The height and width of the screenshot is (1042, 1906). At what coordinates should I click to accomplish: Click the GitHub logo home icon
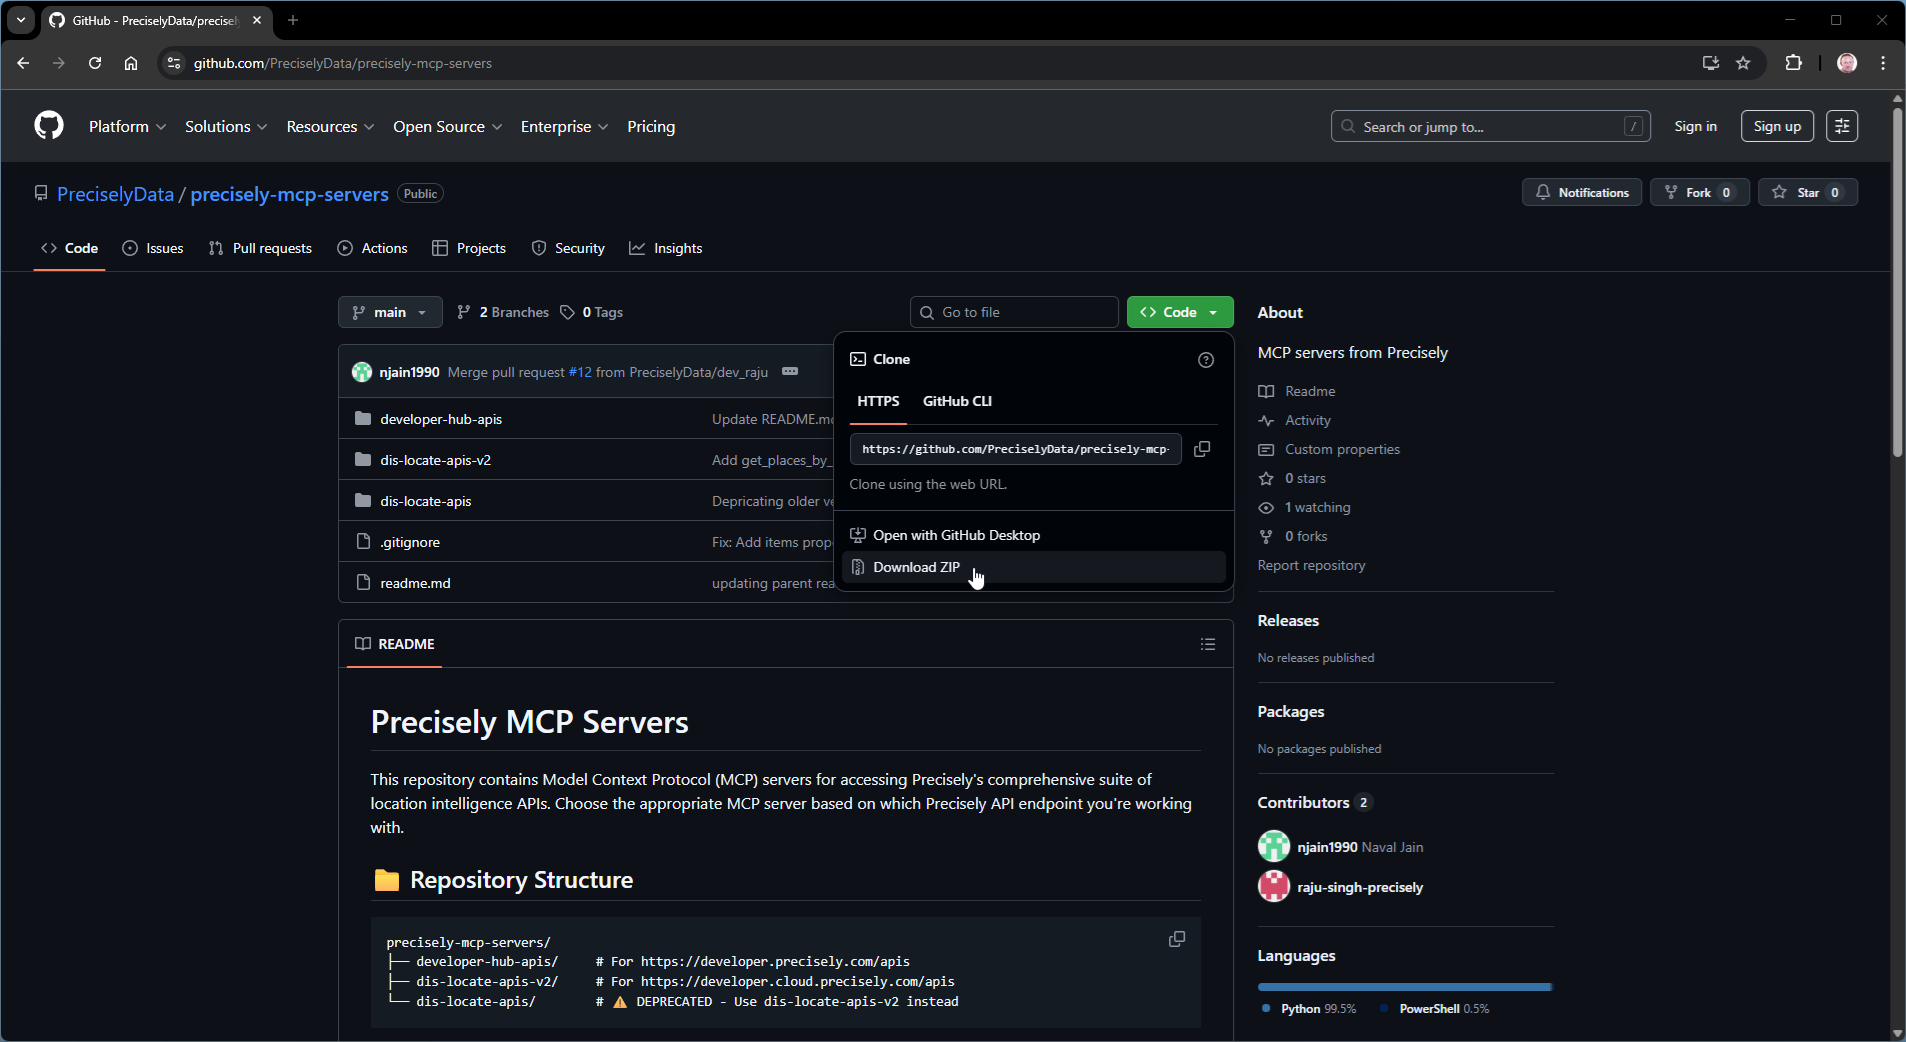point(49,126)
